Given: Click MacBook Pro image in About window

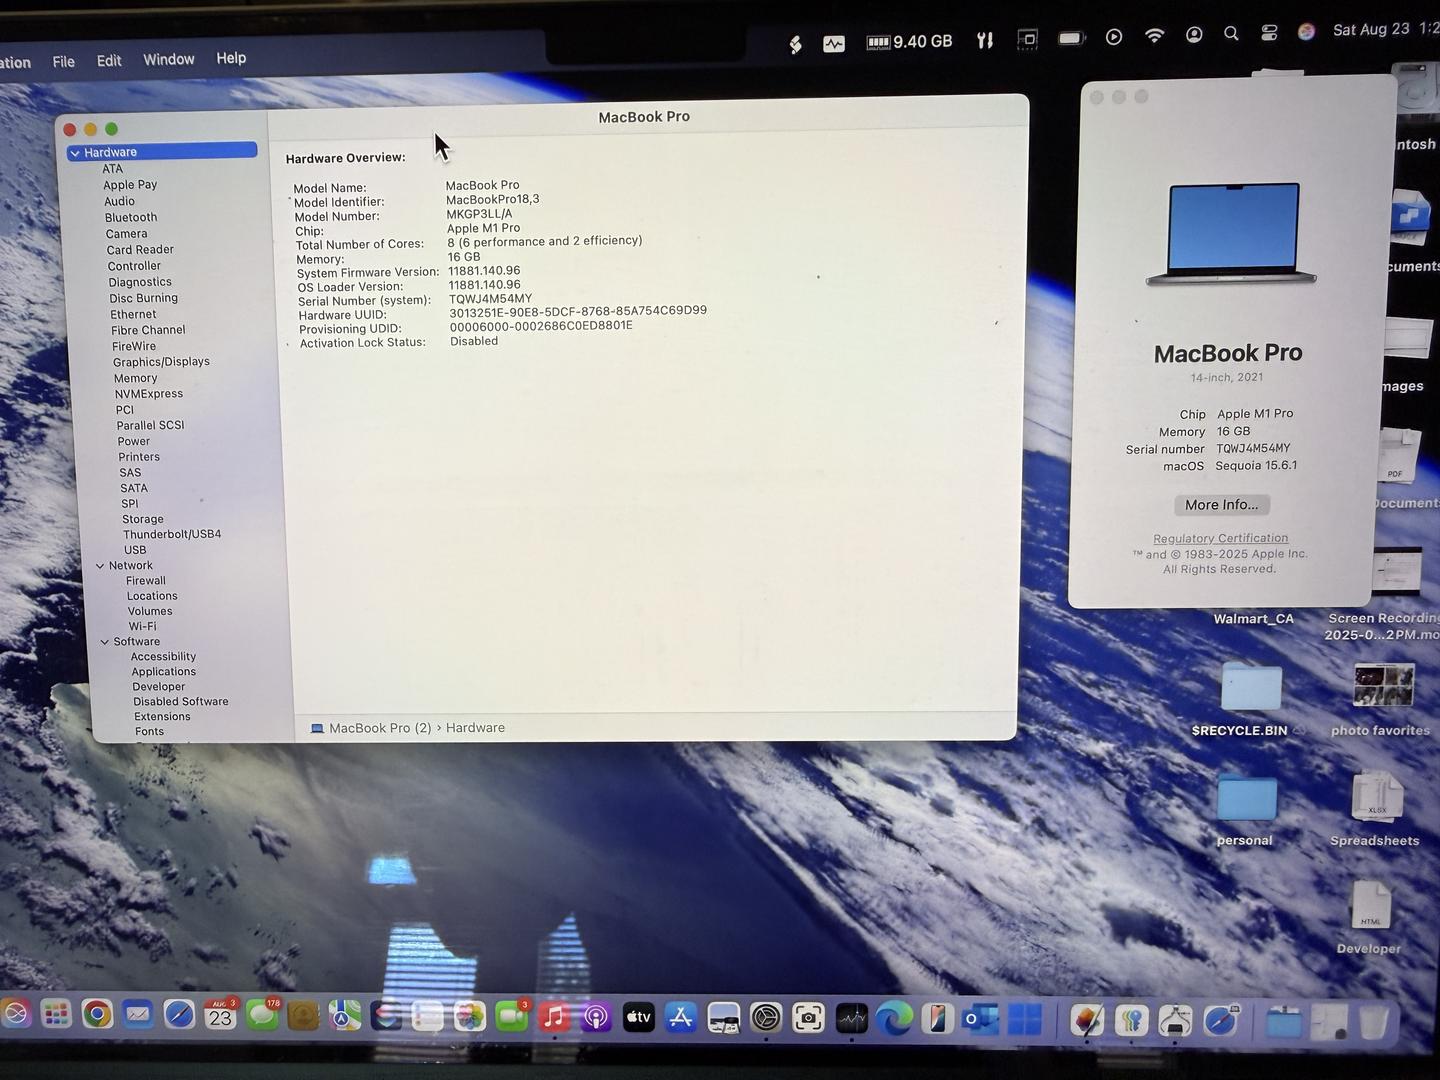Looking at the screenshot, I should coord(1231,233).
